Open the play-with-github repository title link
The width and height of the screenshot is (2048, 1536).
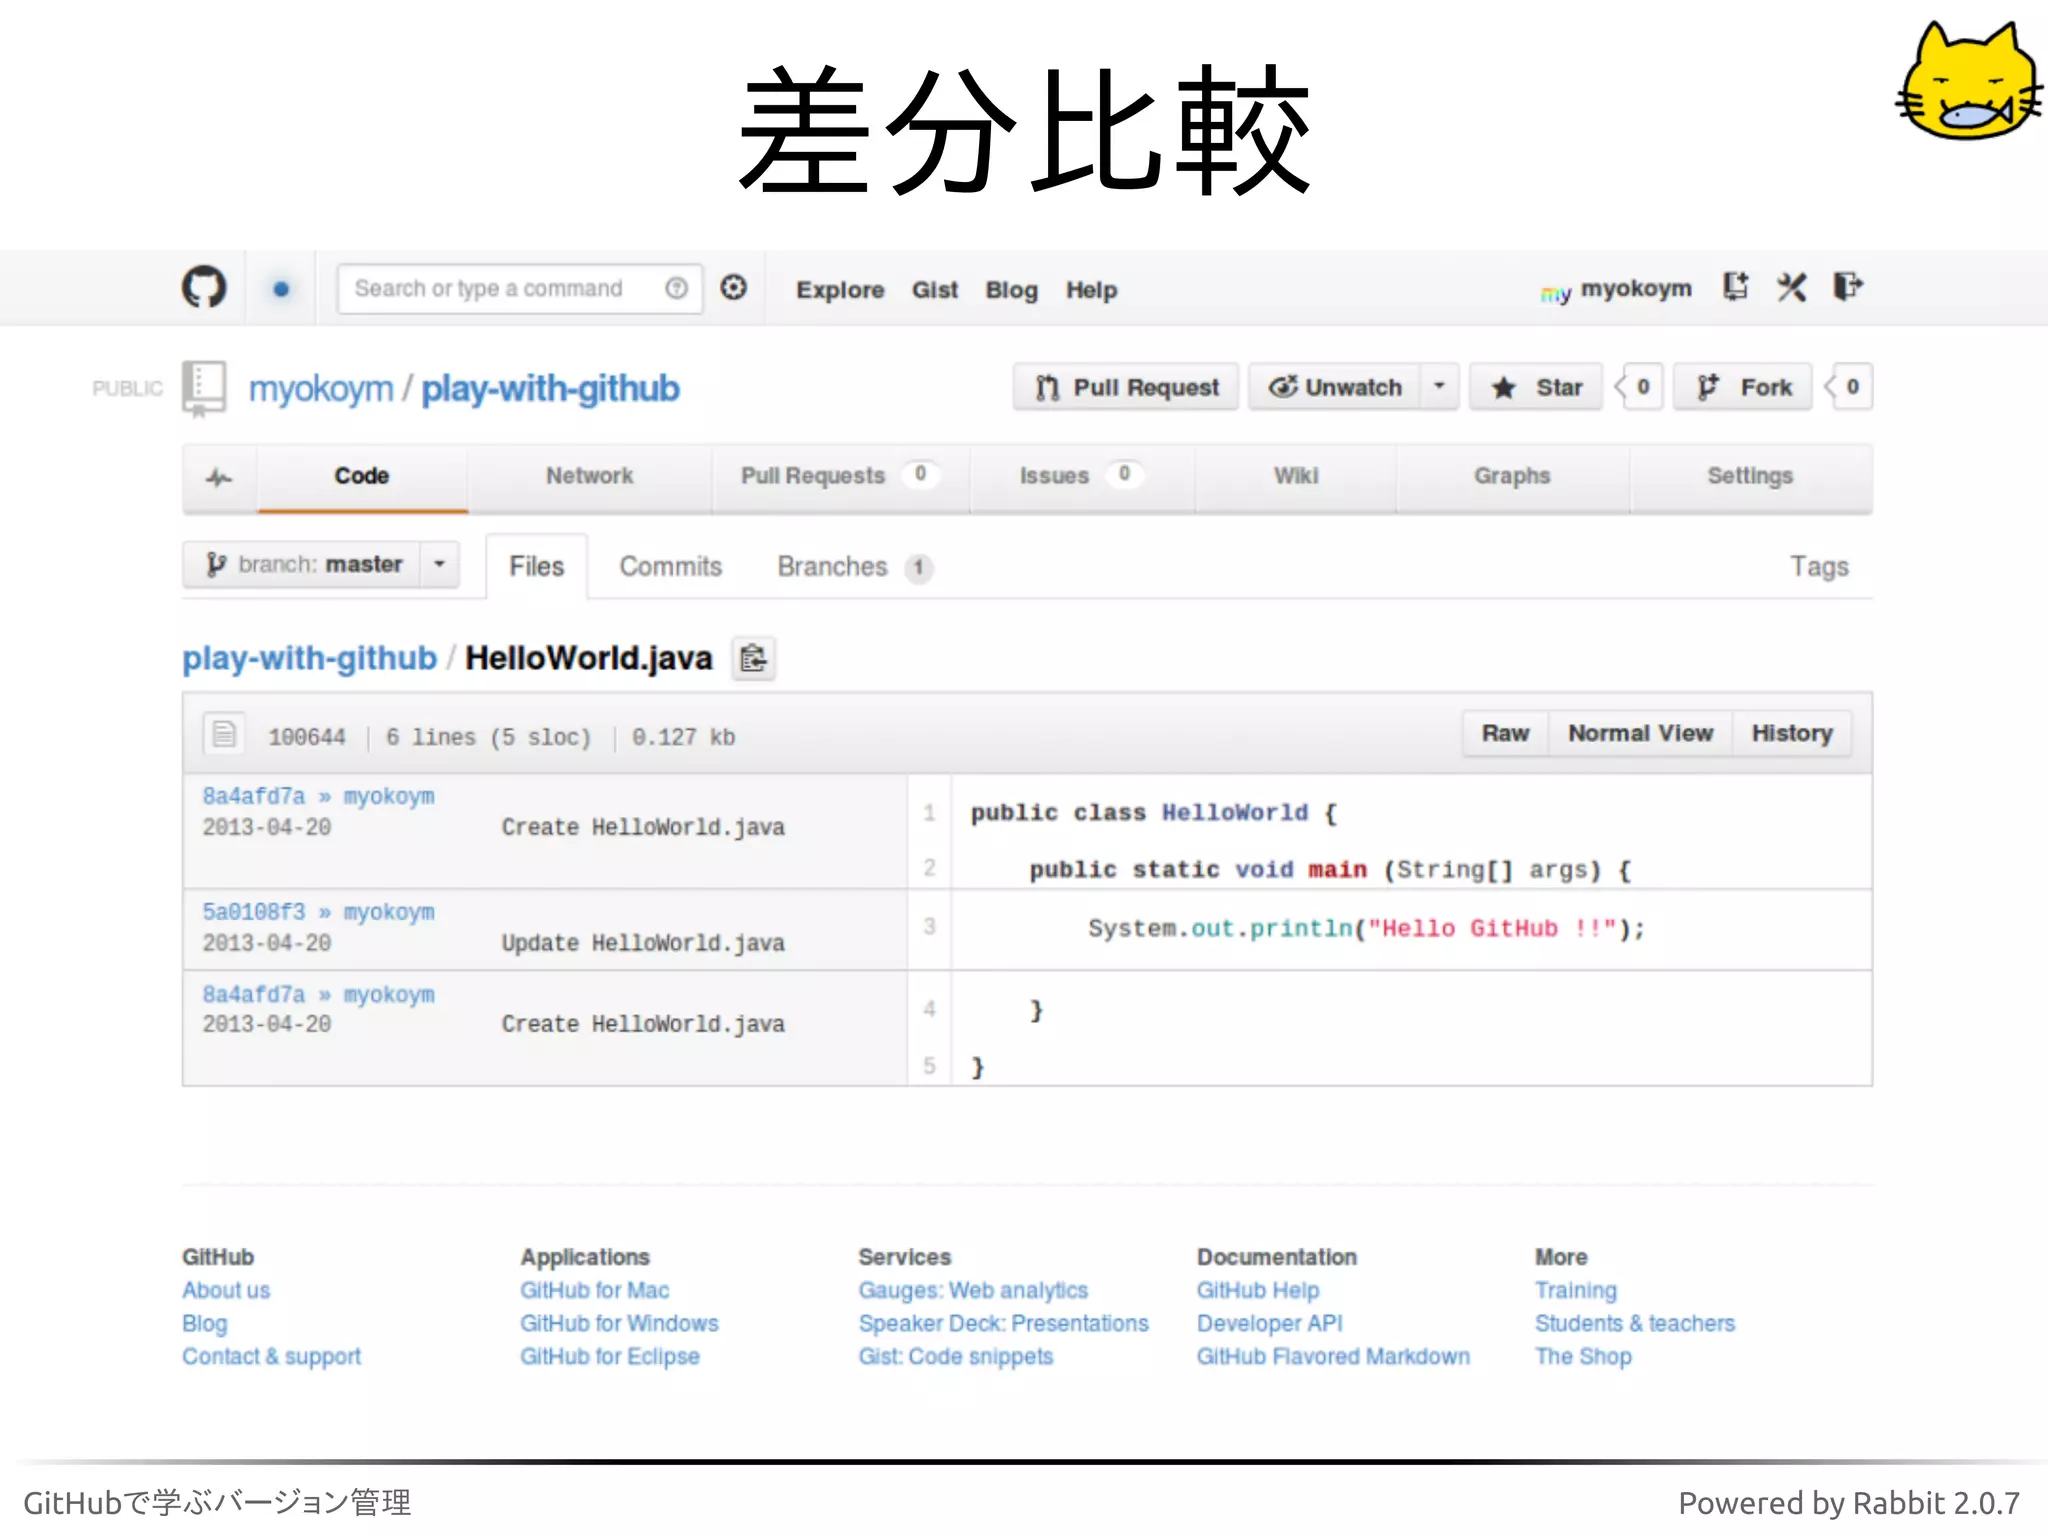(x=550, y=388)
